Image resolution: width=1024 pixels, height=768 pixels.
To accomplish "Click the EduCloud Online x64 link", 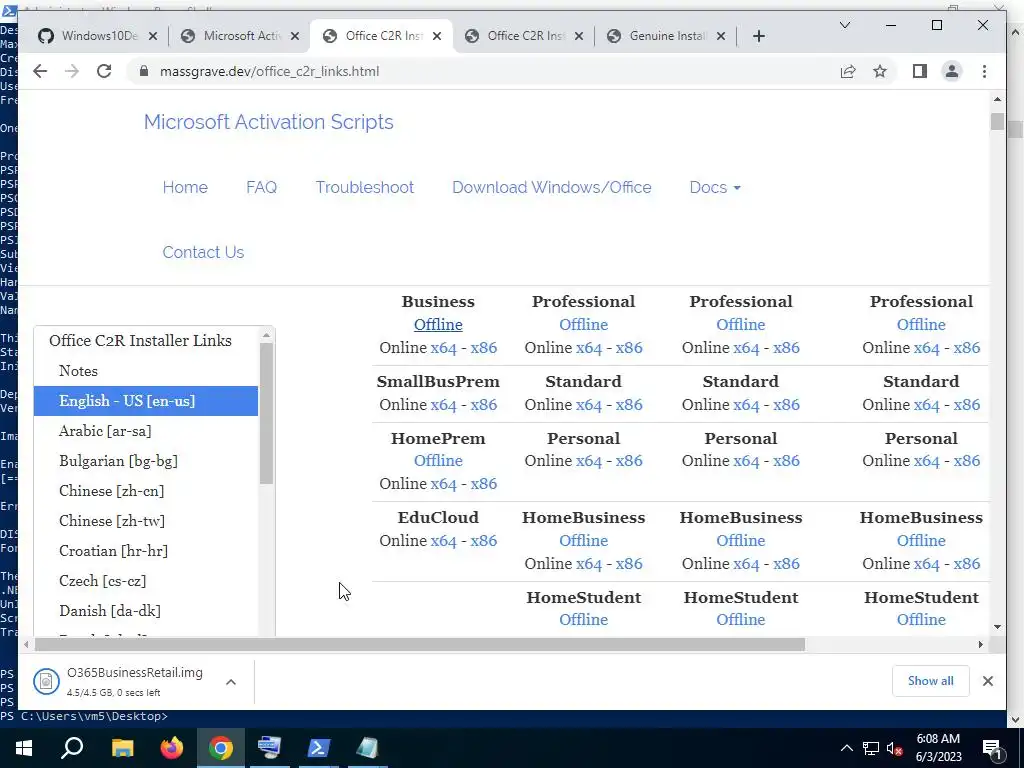I will tap(443, 540).
